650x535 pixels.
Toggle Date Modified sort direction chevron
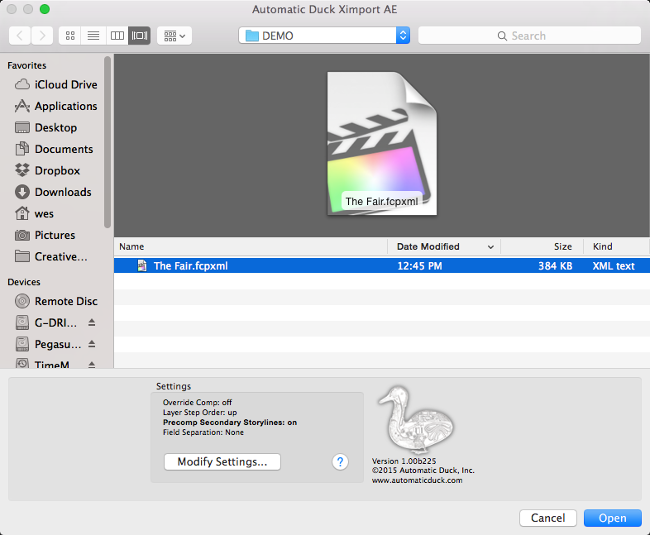pyautogui.click(x=491, y=247)
